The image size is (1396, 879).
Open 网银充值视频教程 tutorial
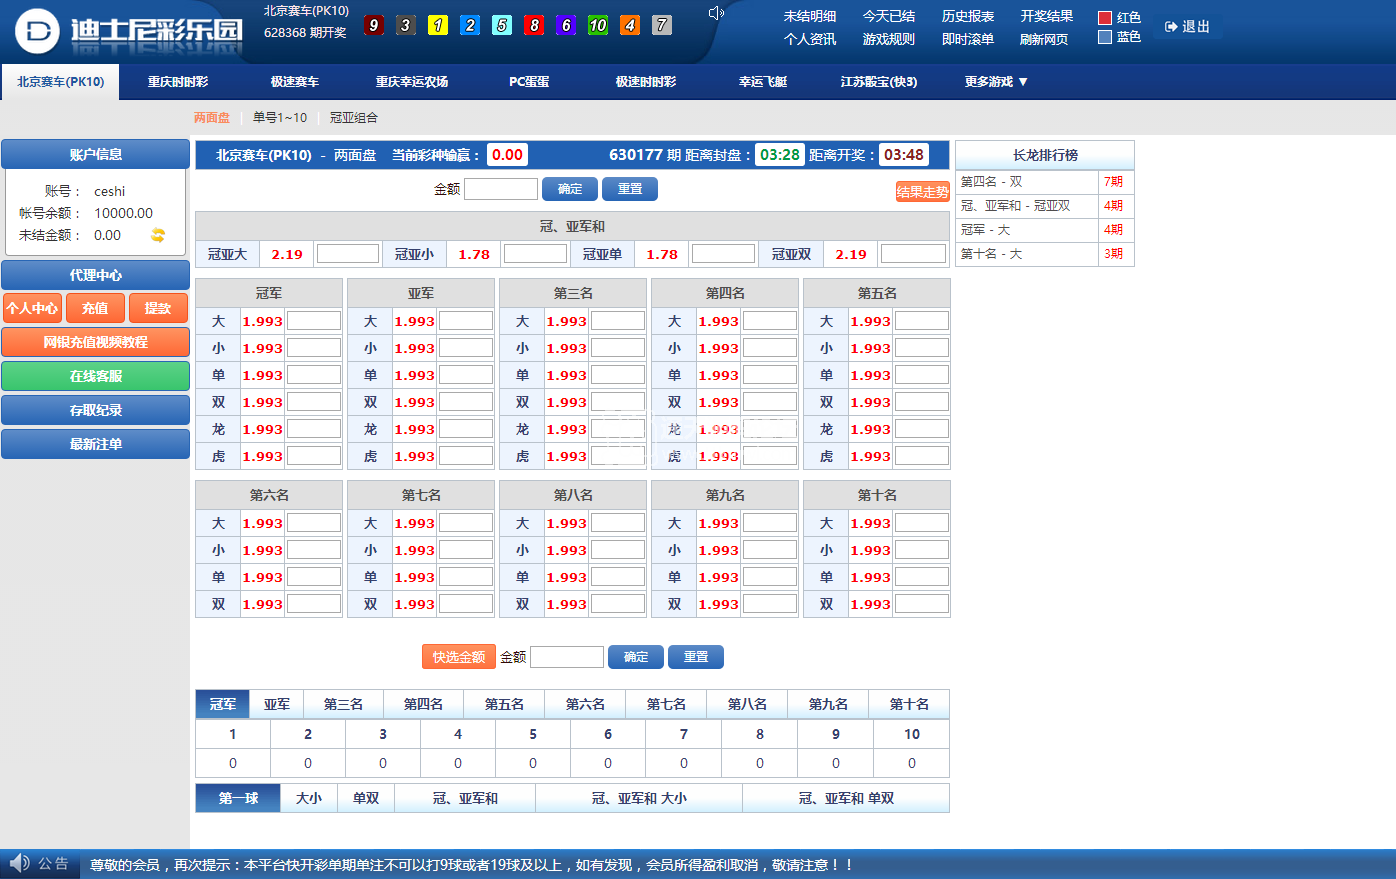tap(95, 342)
